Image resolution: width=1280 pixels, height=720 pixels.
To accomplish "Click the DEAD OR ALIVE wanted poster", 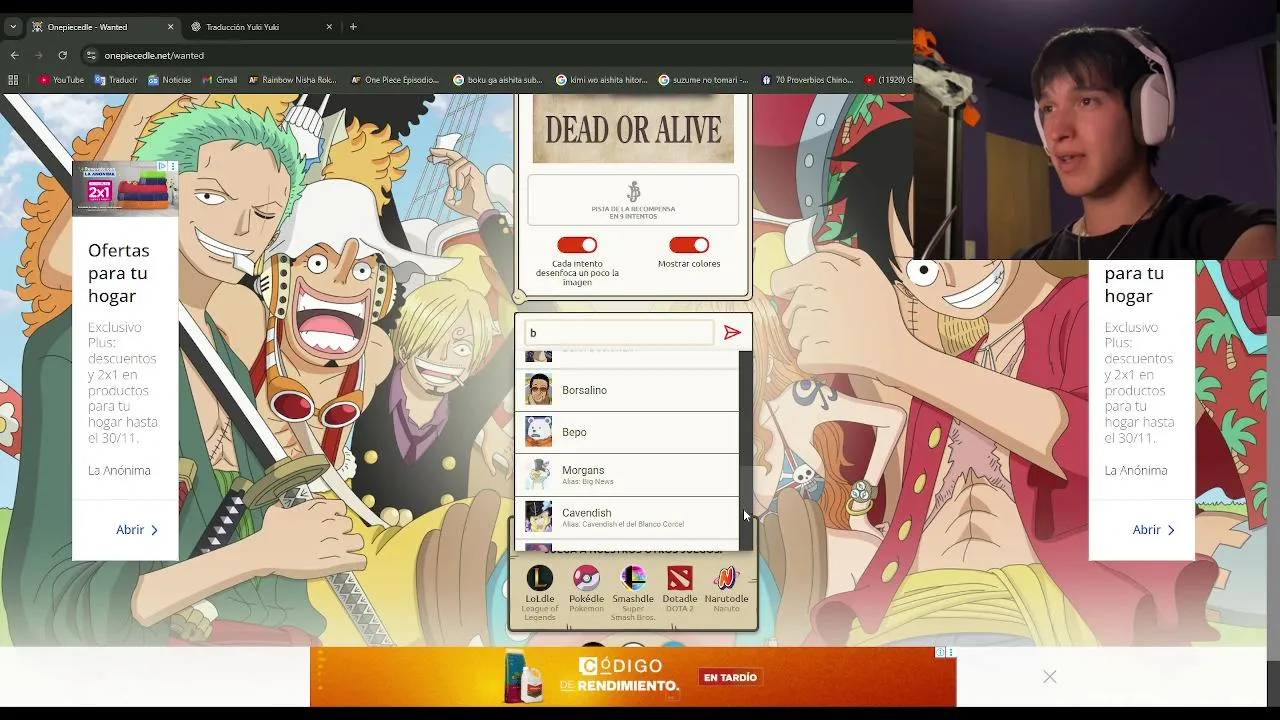I will pyautogui.click(x=633, y=129).
